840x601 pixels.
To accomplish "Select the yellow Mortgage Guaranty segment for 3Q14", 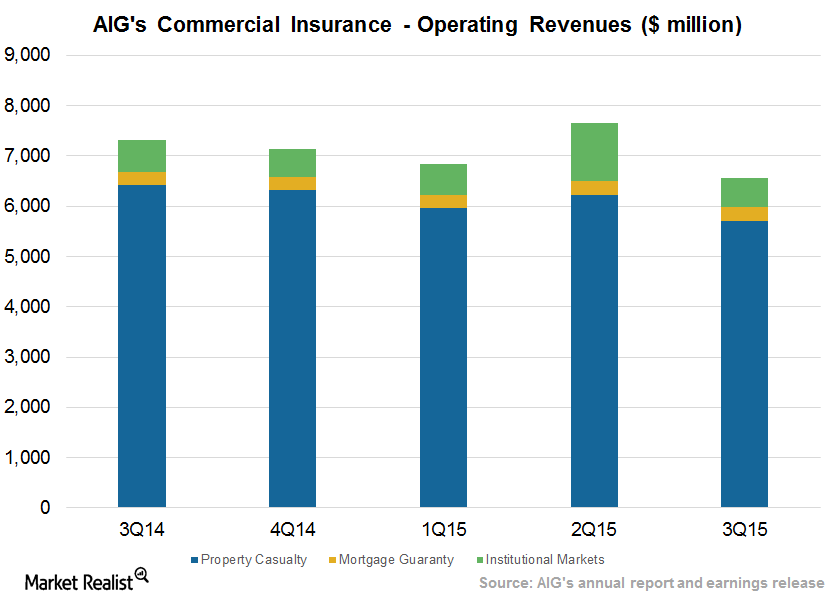I will 142,179.
